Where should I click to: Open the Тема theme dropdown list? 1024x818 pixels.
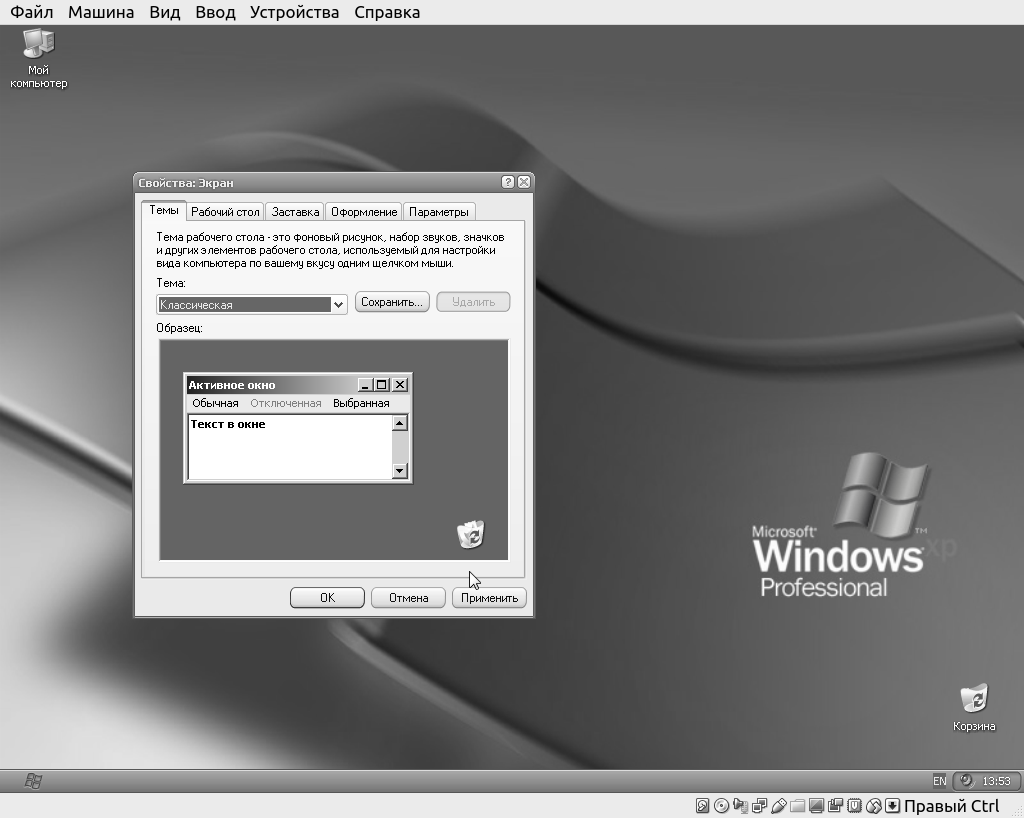(338, 305)
